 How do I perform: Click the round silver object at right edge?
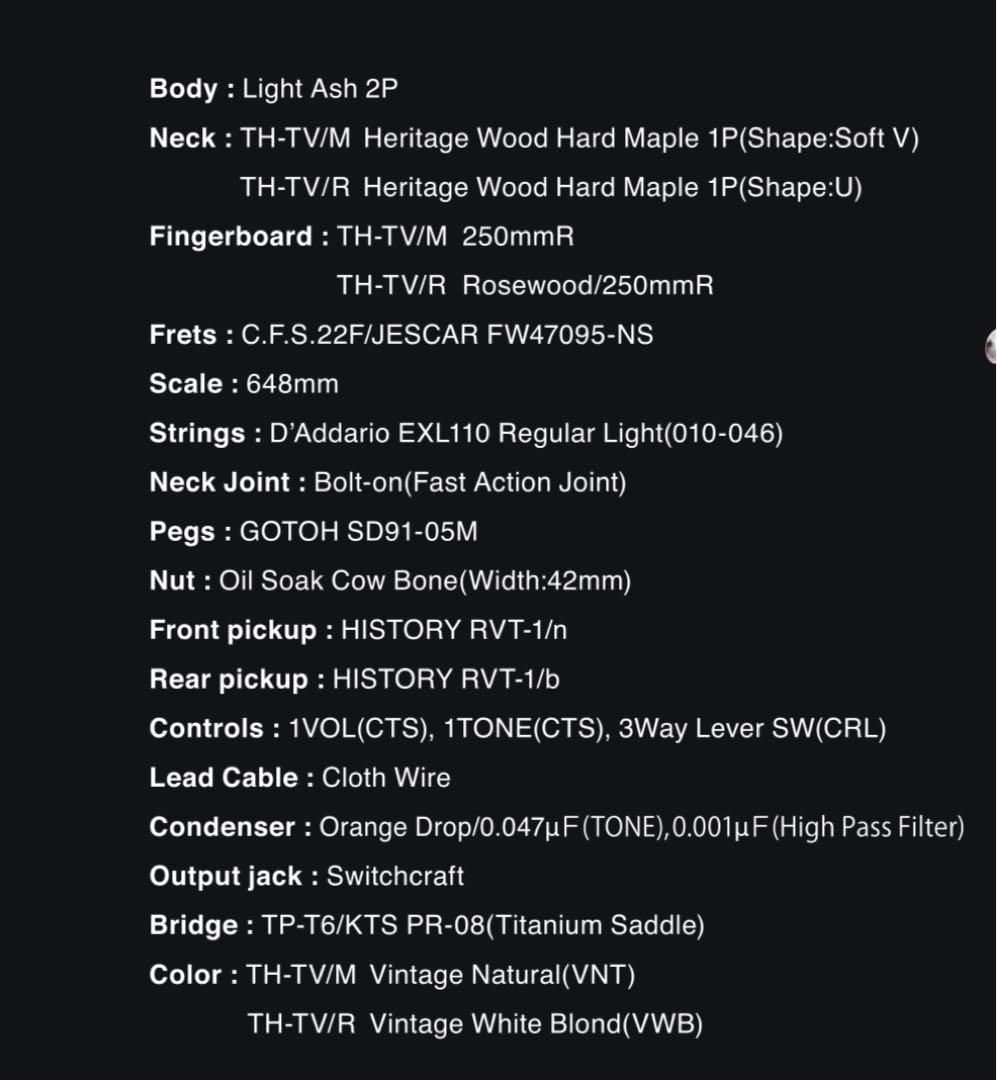pos(990,346)
